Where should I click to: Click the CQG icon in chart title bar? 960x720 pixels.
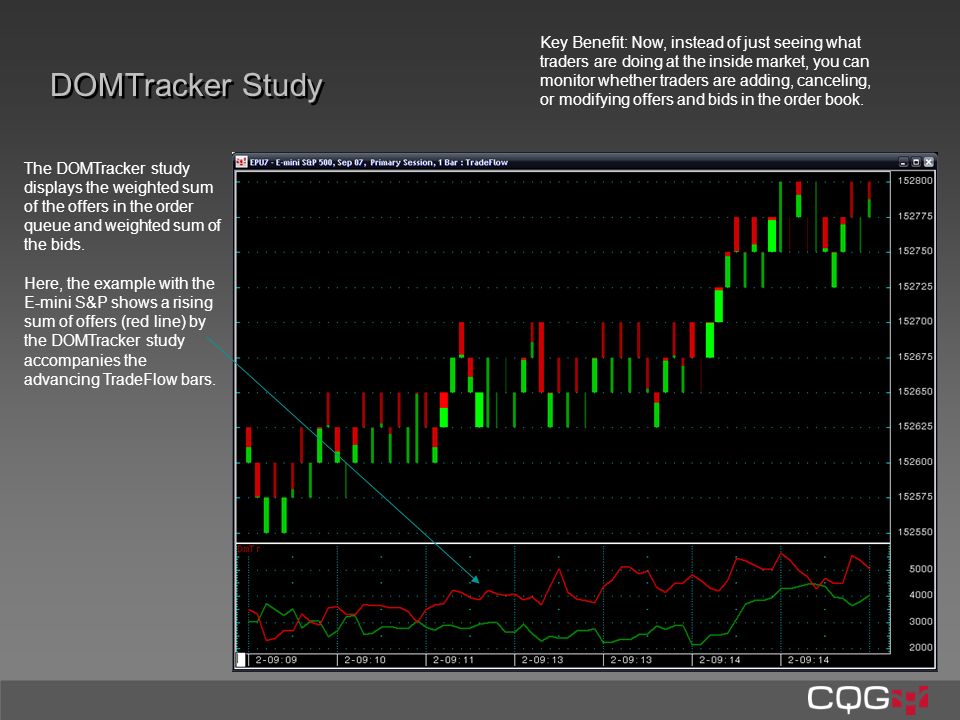pos(241,162)
